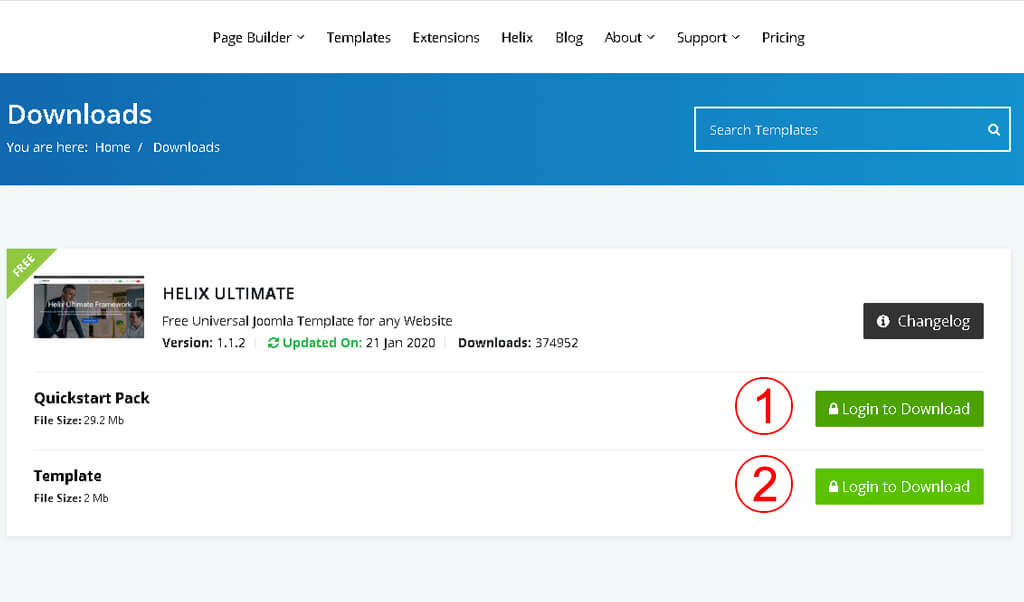
Task: Expand the Page Builder dropdown chevron
Action: [300, 37]
